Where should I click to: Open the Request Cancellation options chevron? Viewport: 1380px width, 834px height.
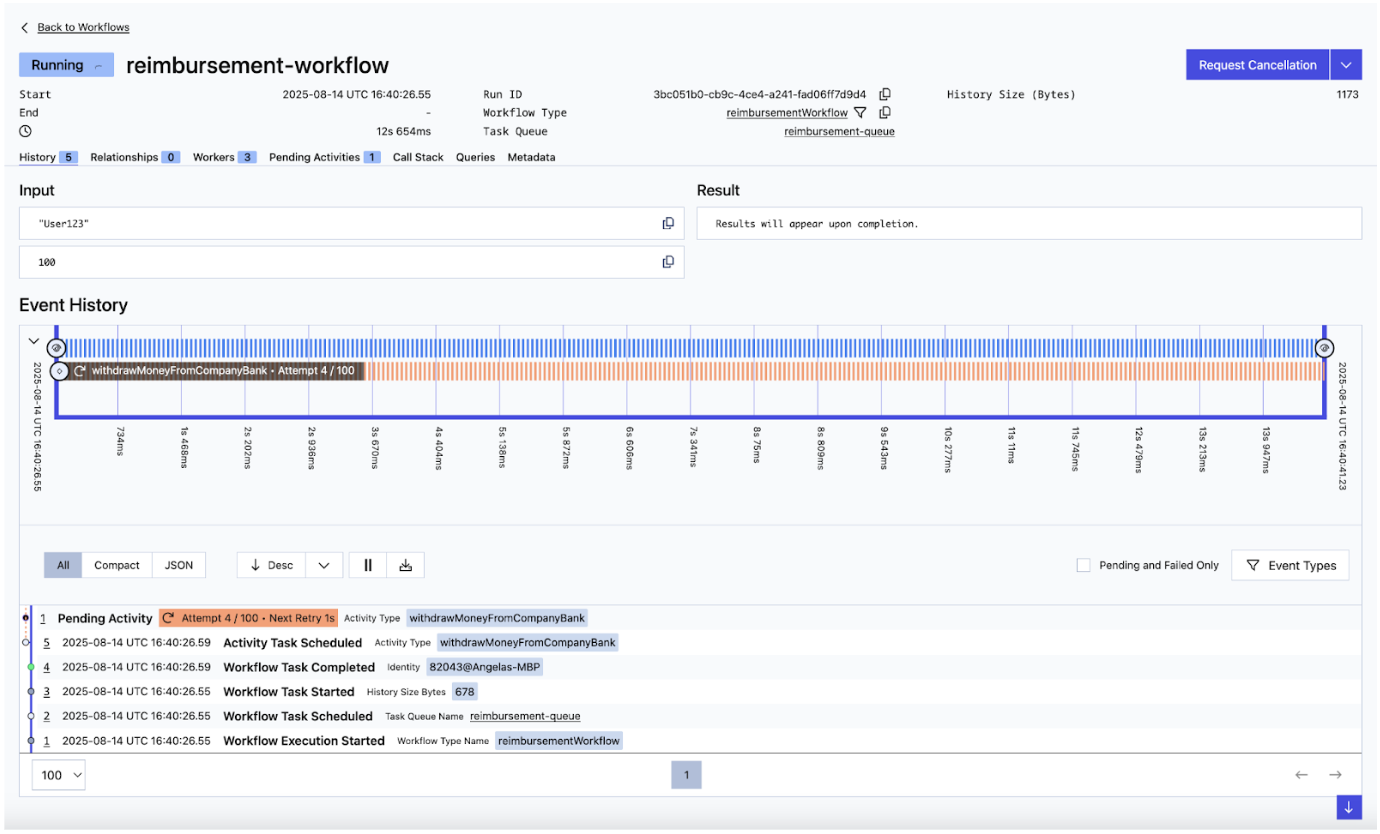1347,64
